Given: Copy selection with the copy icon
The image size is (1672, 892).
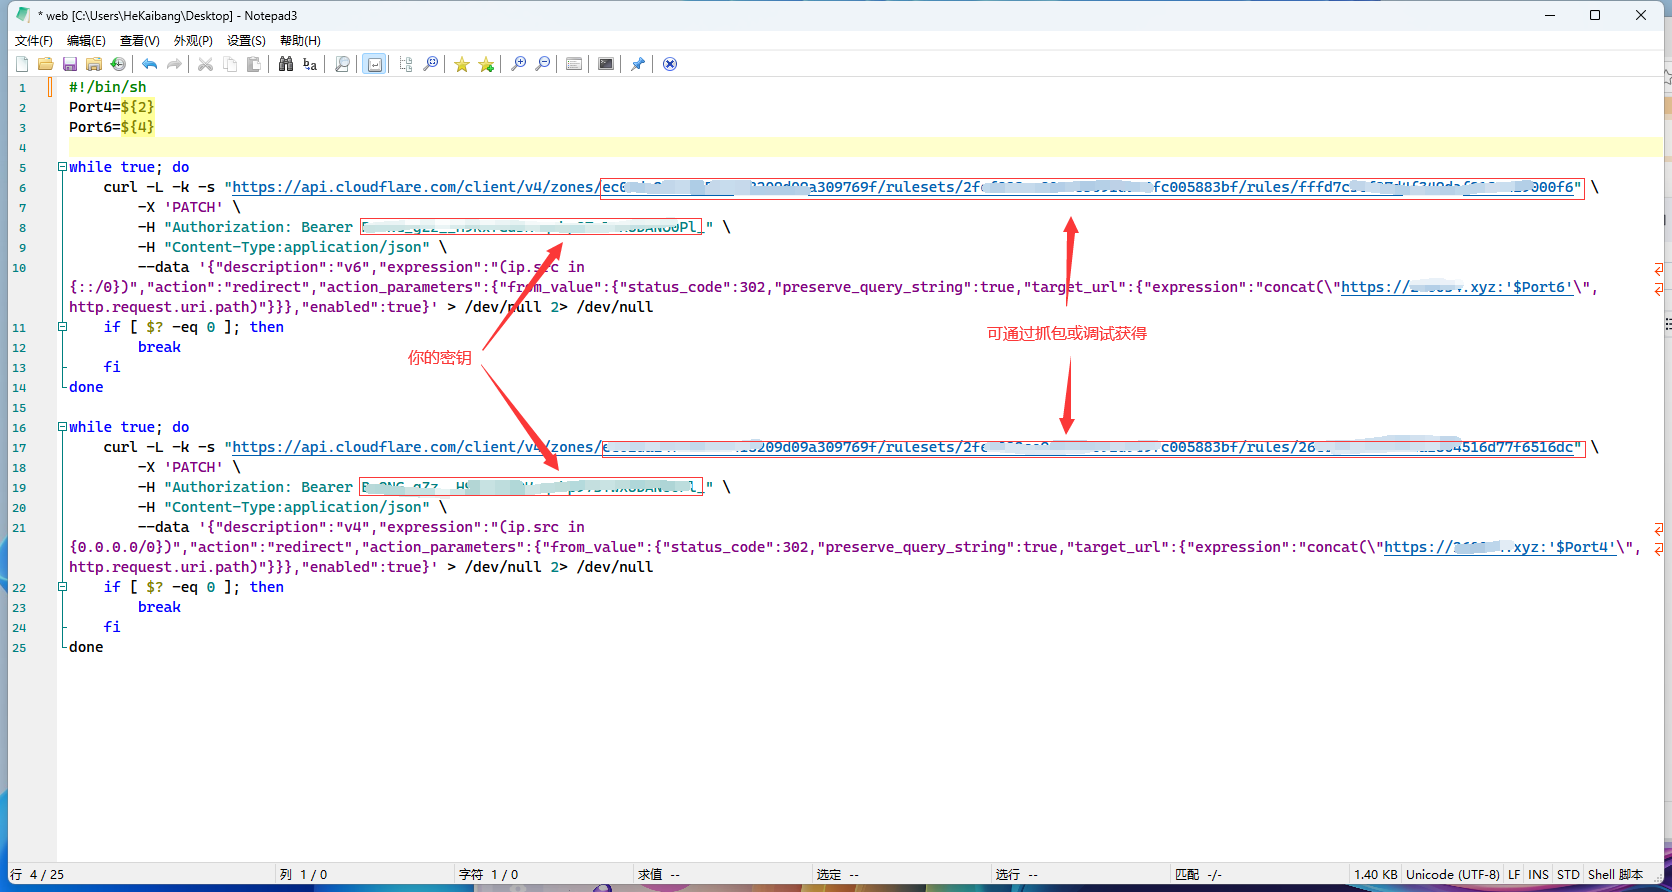Looking at the screenshot, I should 230,64.
